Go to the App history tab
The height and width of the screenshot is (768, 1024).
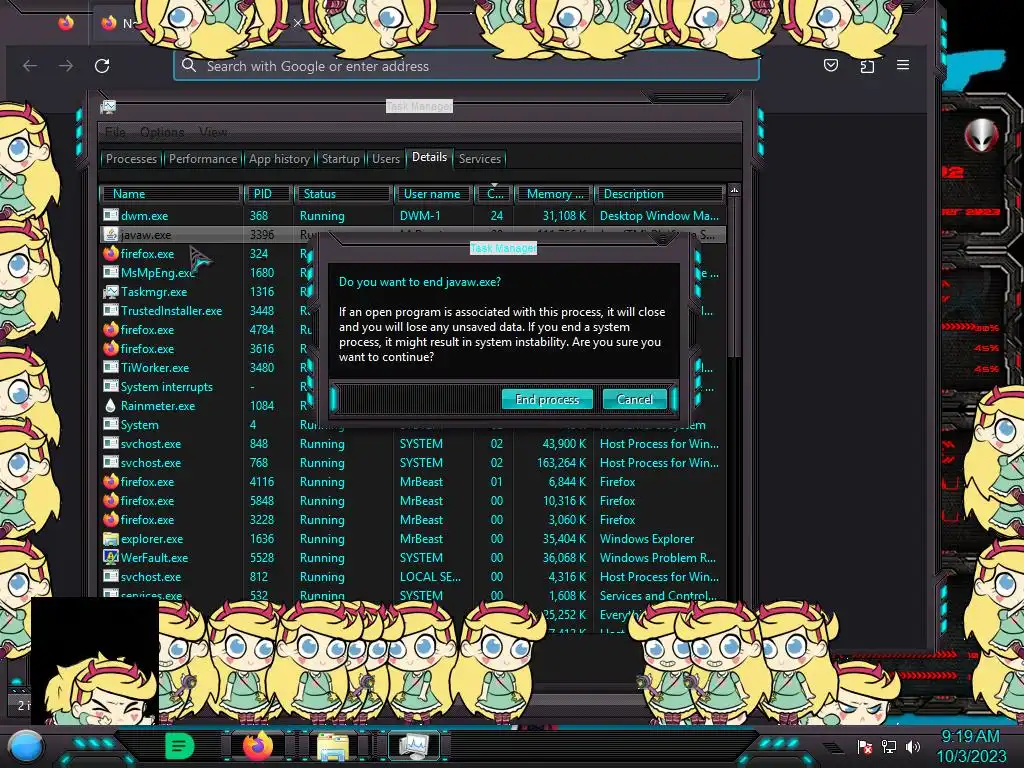pyautogui.click(x=279, y=159)
